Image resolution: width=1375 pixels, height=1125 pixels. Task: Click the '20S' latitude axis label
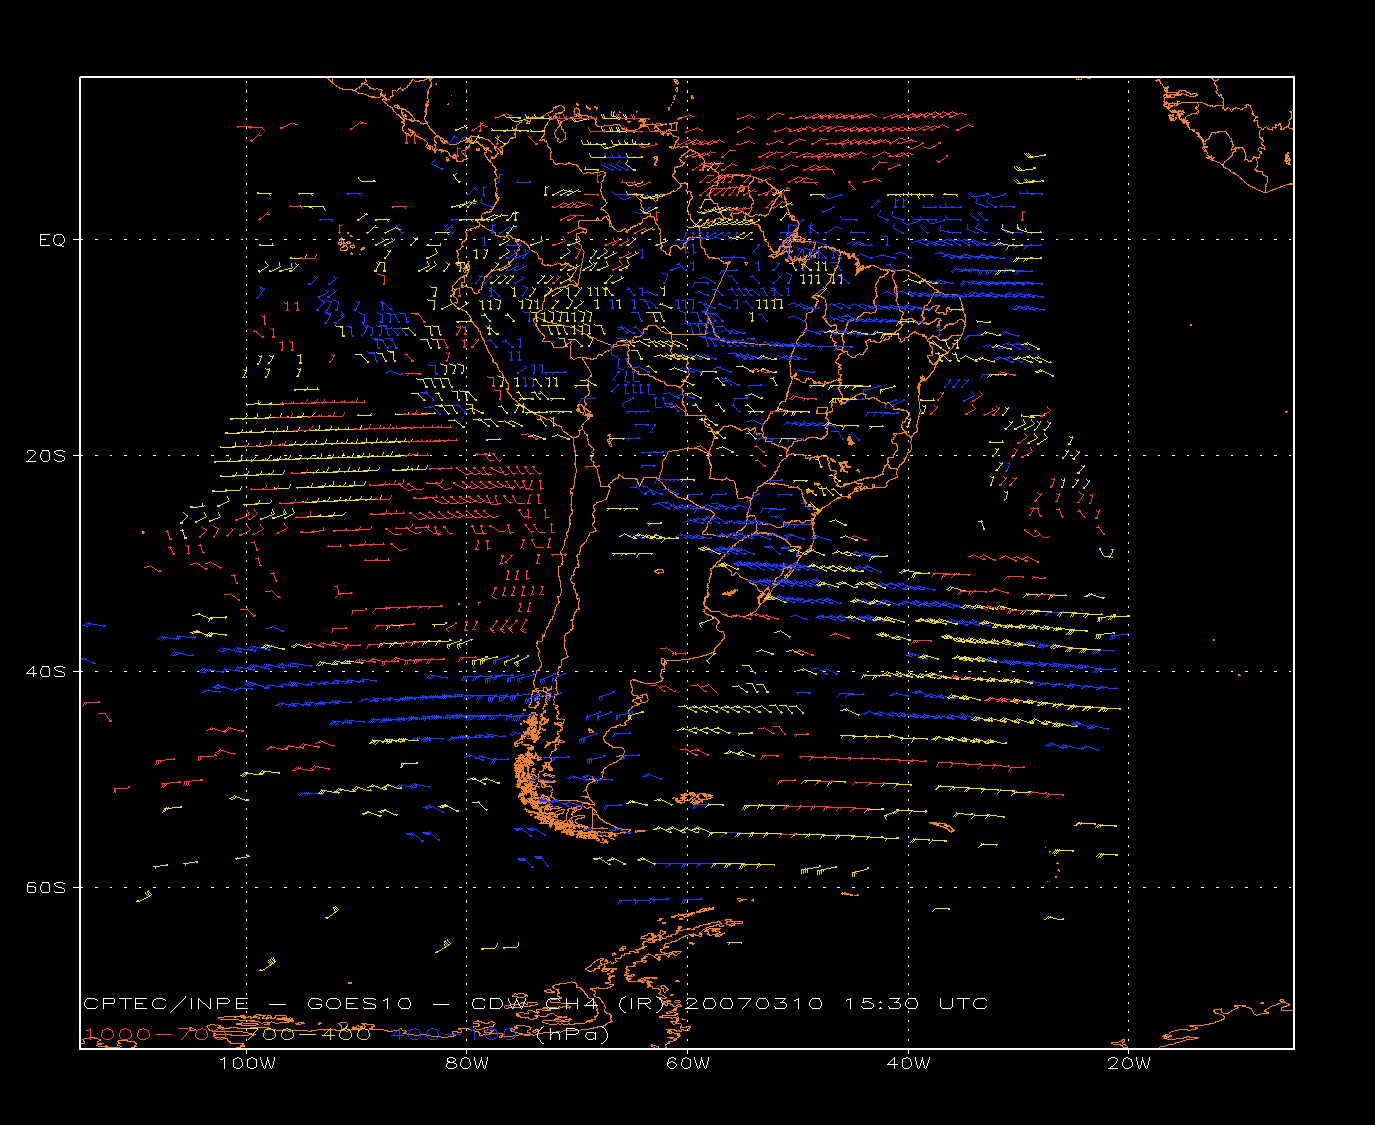46,455
